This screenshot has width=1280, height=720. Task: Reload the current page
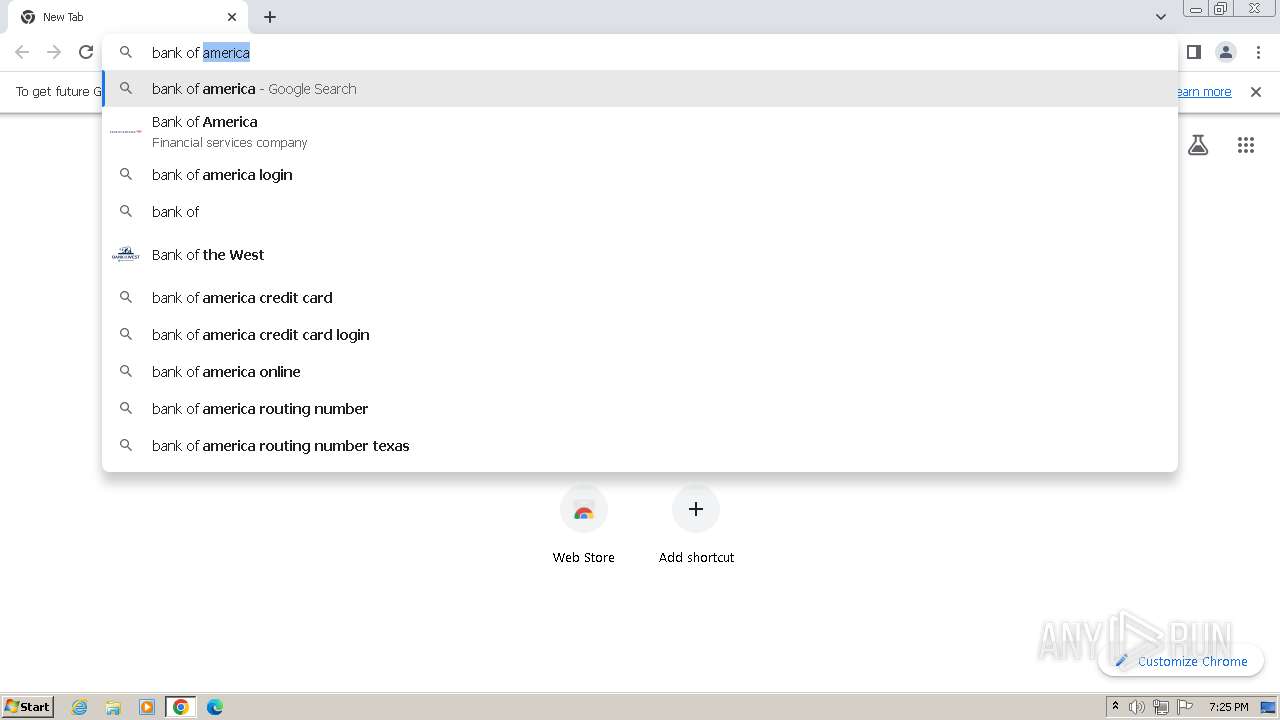tap(86, 52)
